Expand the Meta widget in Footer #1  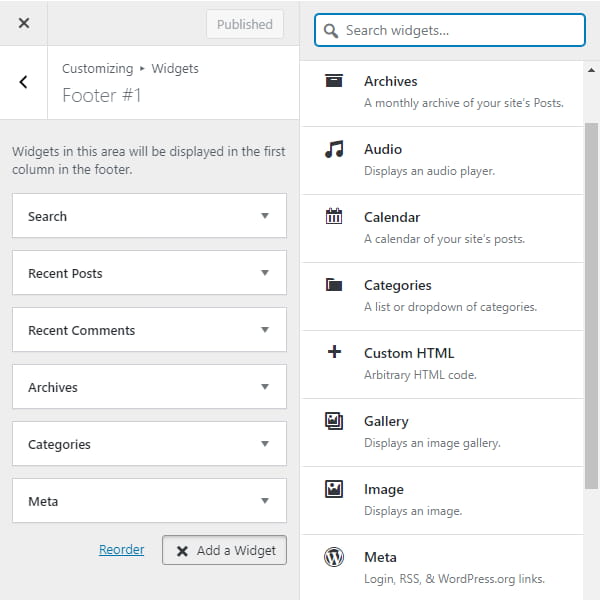coord(265,501)
